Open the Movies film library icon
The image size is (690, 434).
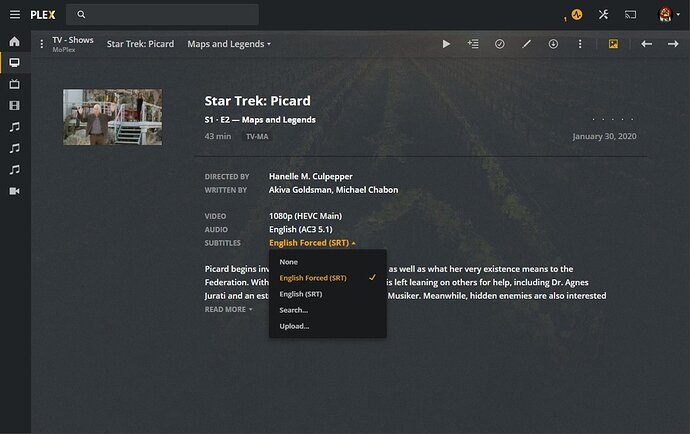click(15, 105)
